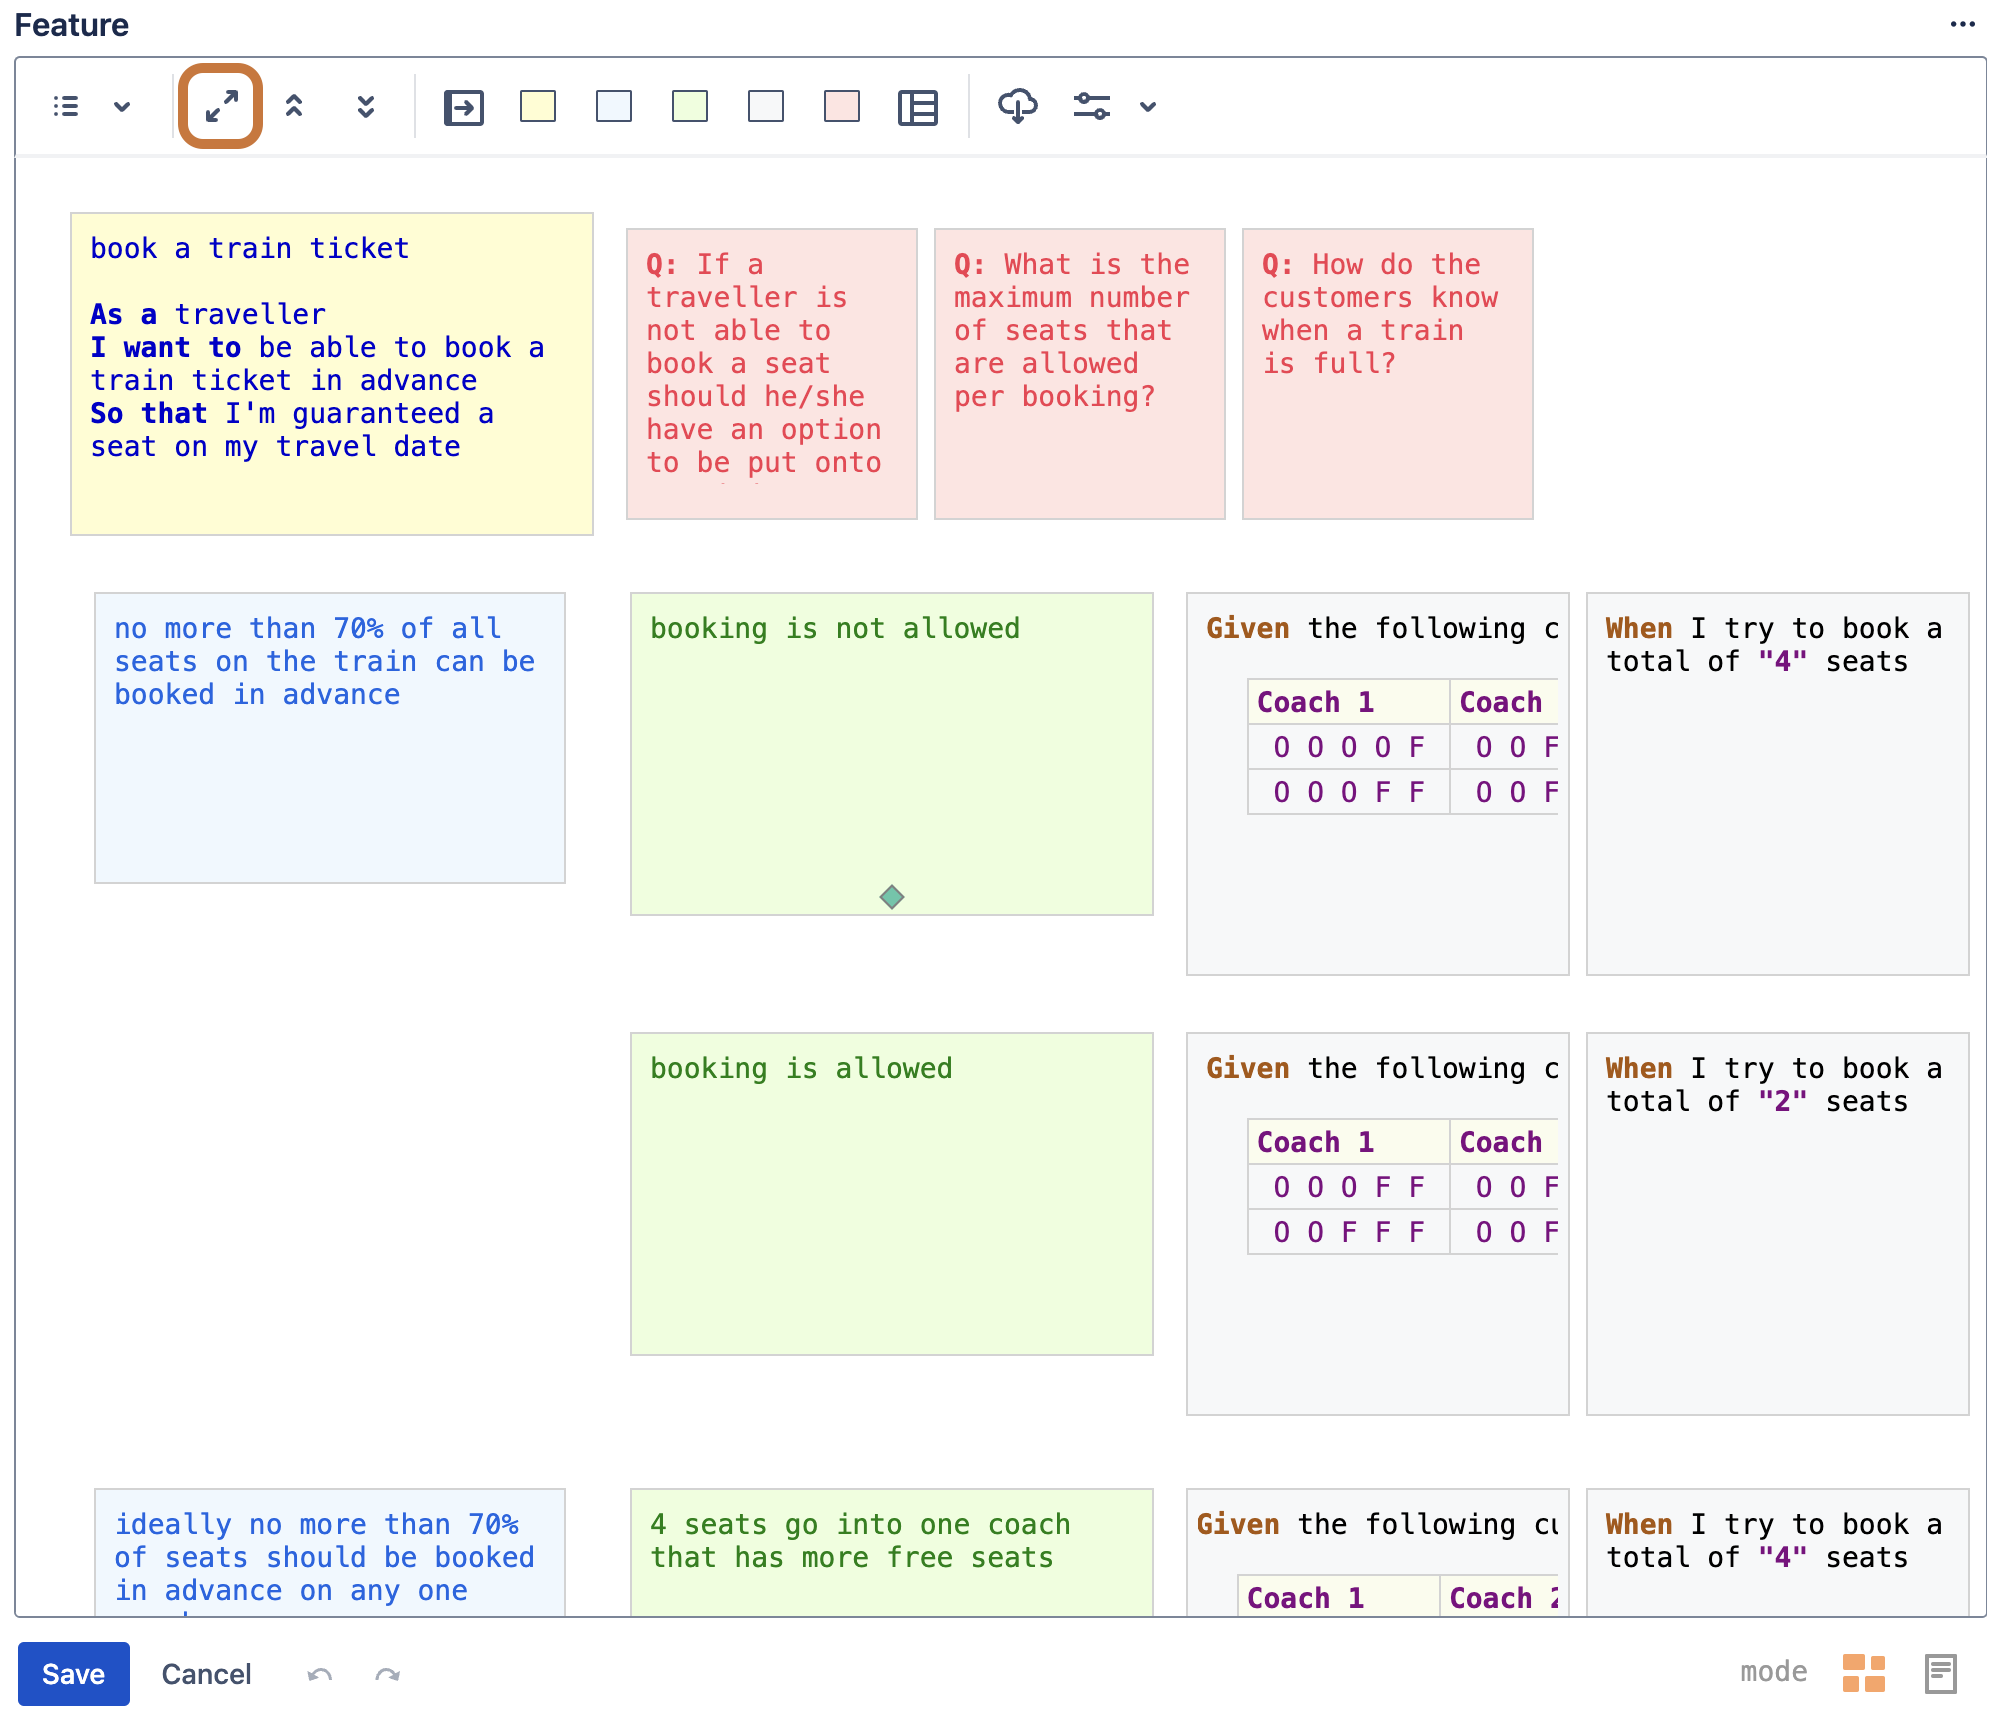
Task: Expand the settings dropdown chevron
Action: click(x=1148, y=106)
